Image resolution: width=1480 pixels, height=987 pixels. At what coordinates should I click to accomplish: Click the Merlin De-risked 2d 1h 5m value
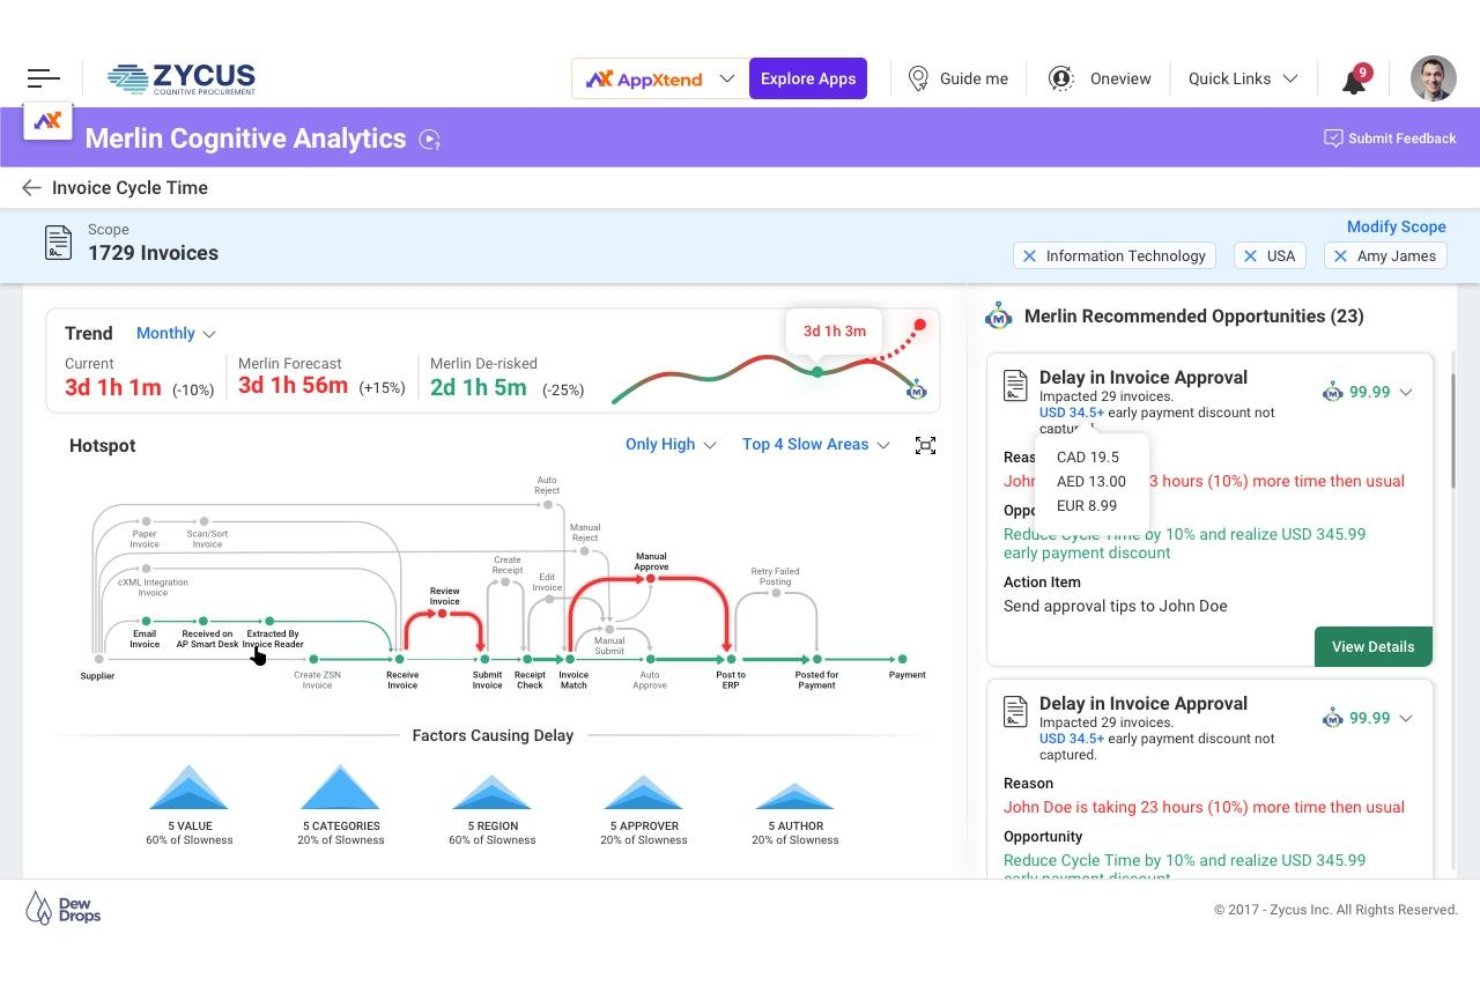point(478,388)
